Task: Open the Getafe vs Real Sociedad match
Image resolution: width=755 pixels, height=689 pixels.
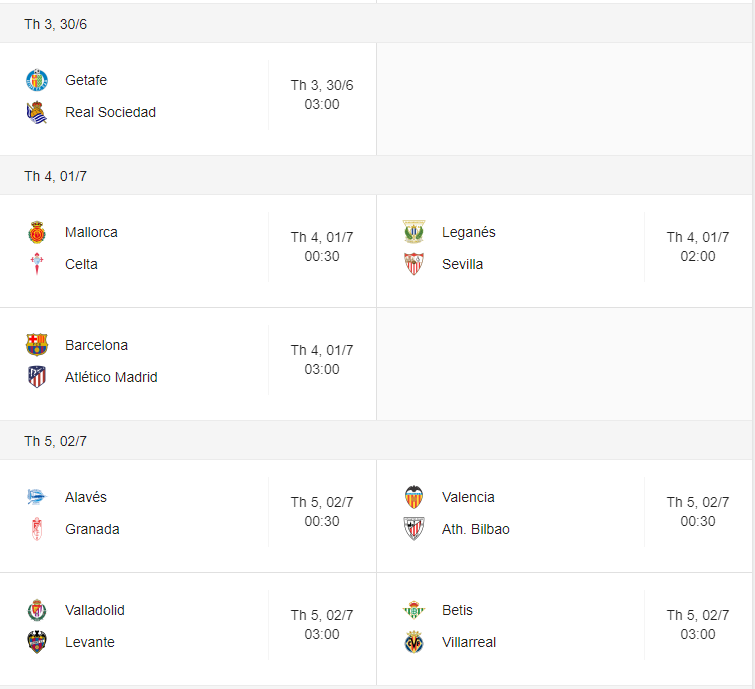Action: click(x=188, y=99)
